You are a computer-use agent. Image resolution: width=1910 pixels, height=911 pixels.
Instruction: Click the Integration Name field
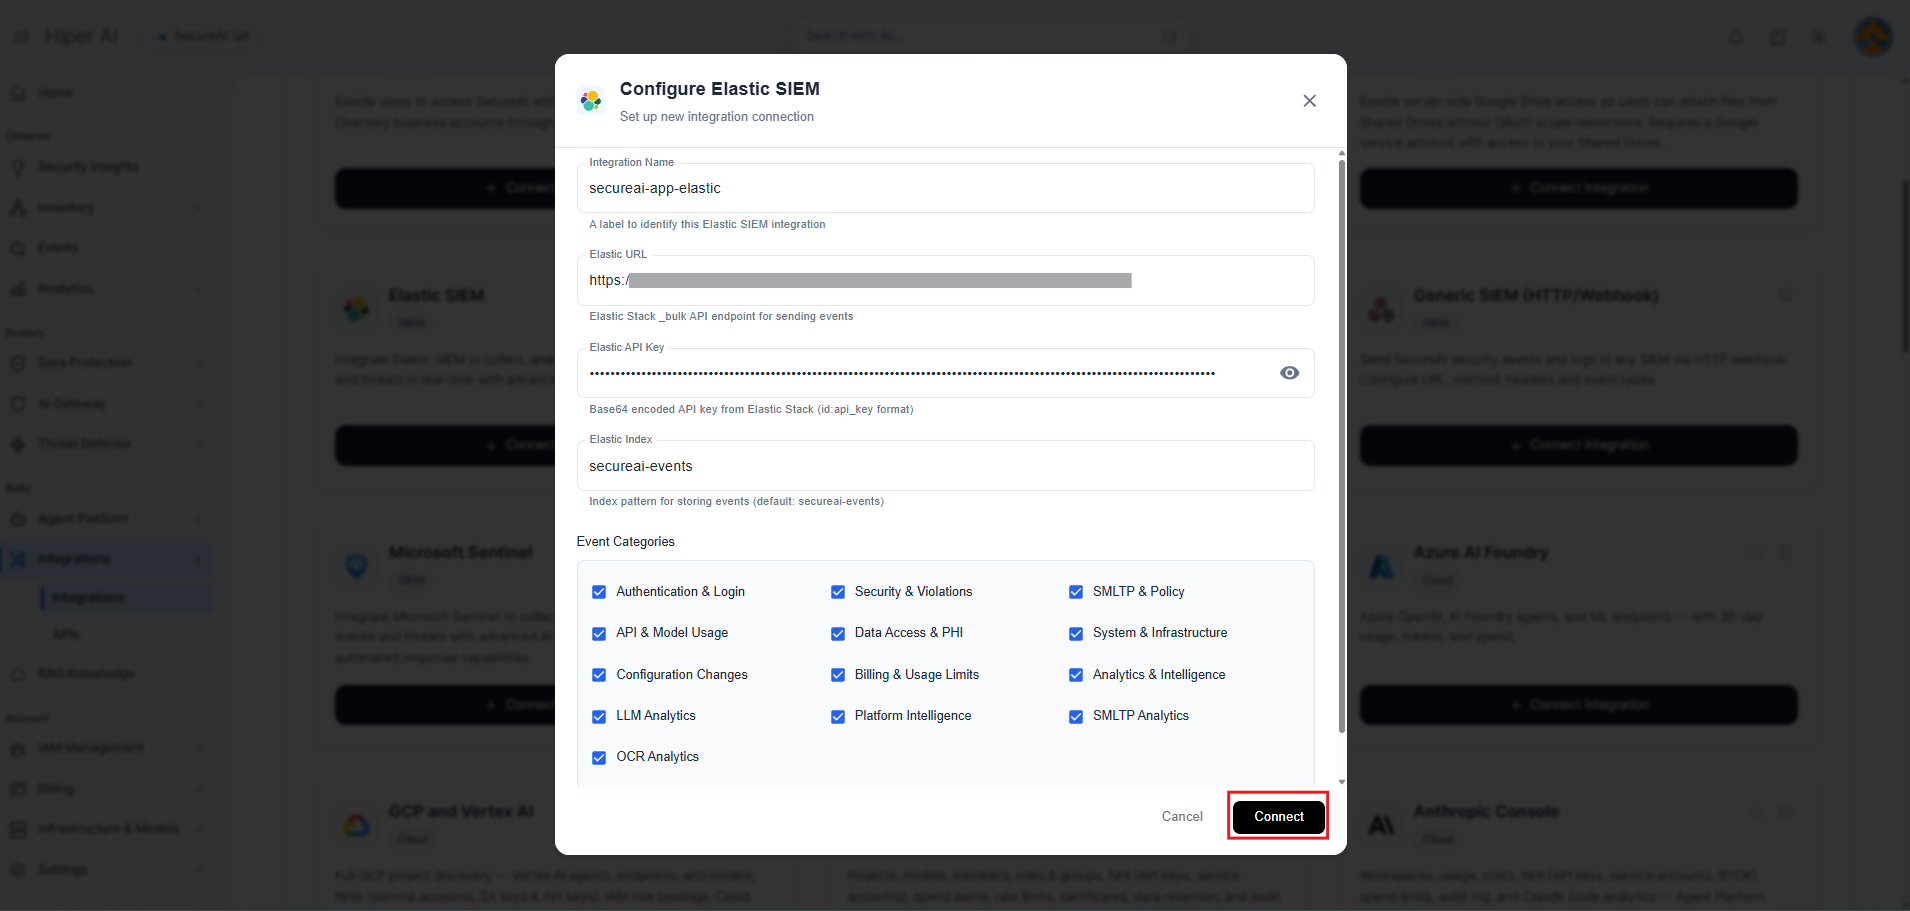[x=945, y=188]
